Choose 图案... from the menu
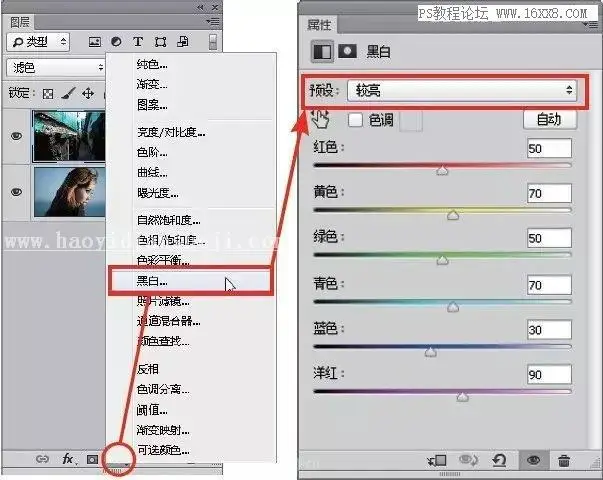The width and height of the screenshot is (603, 480). click(152, 104)
